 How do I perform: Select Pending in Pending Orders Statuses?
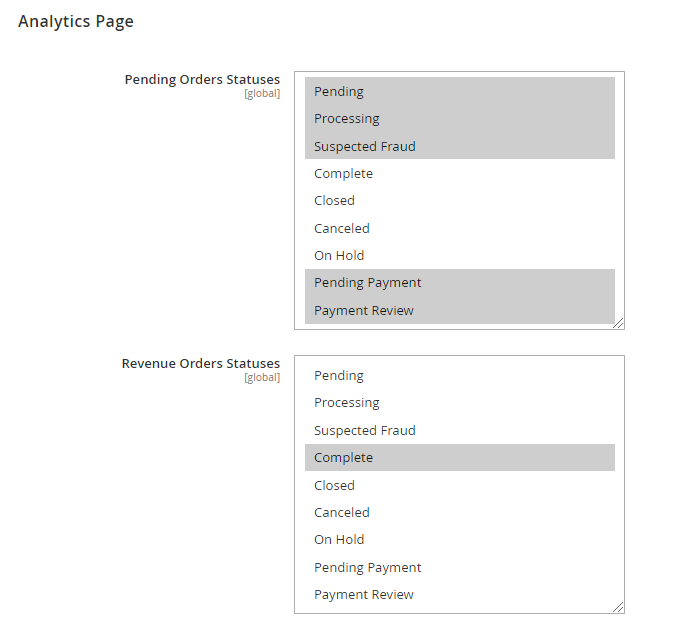(x=339, y=92)
